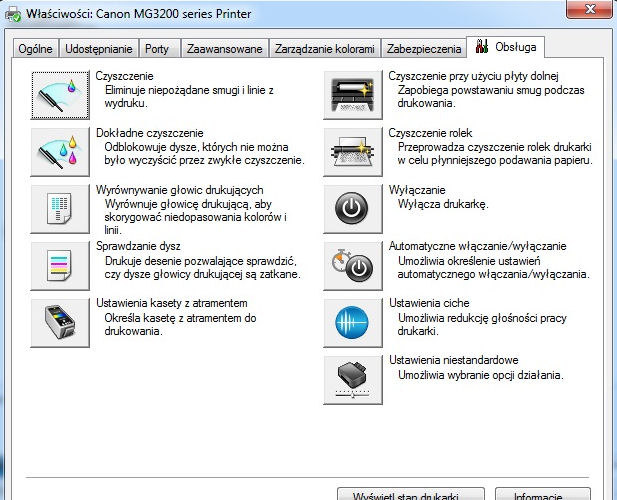Run the Dokładne czyszczenie deep cleaning icon
Image resolution: width=617 pixels, height=500 pixels.
pyautogui.click(x=60, y=152)
